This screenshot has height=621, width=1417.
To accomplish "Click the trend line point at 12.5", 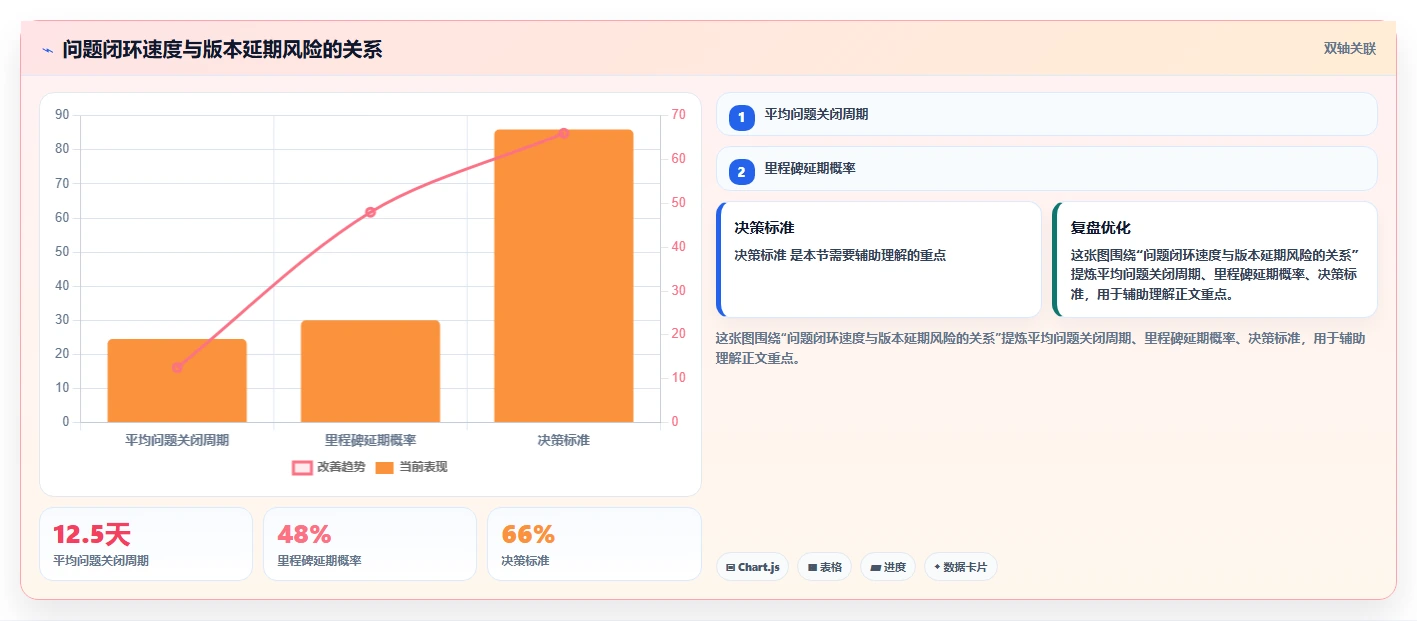I will point(177,367).
